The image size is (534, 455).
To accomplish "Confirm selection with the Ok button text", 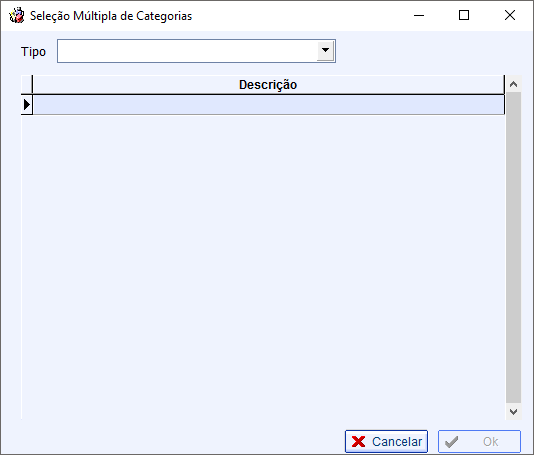I will [490, 442].
